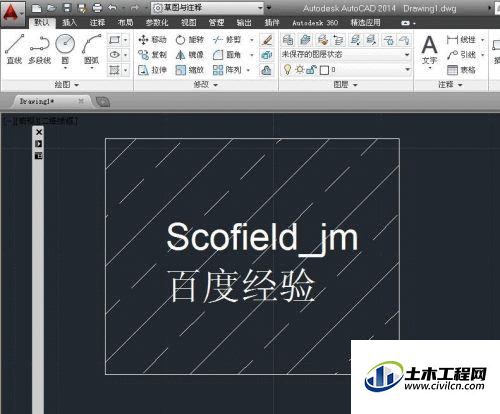Image resolution: width=500 pixels, height=414 pixels.
Task: Toggle the layer on/off lightbulb icon
Action: (287, 70)
